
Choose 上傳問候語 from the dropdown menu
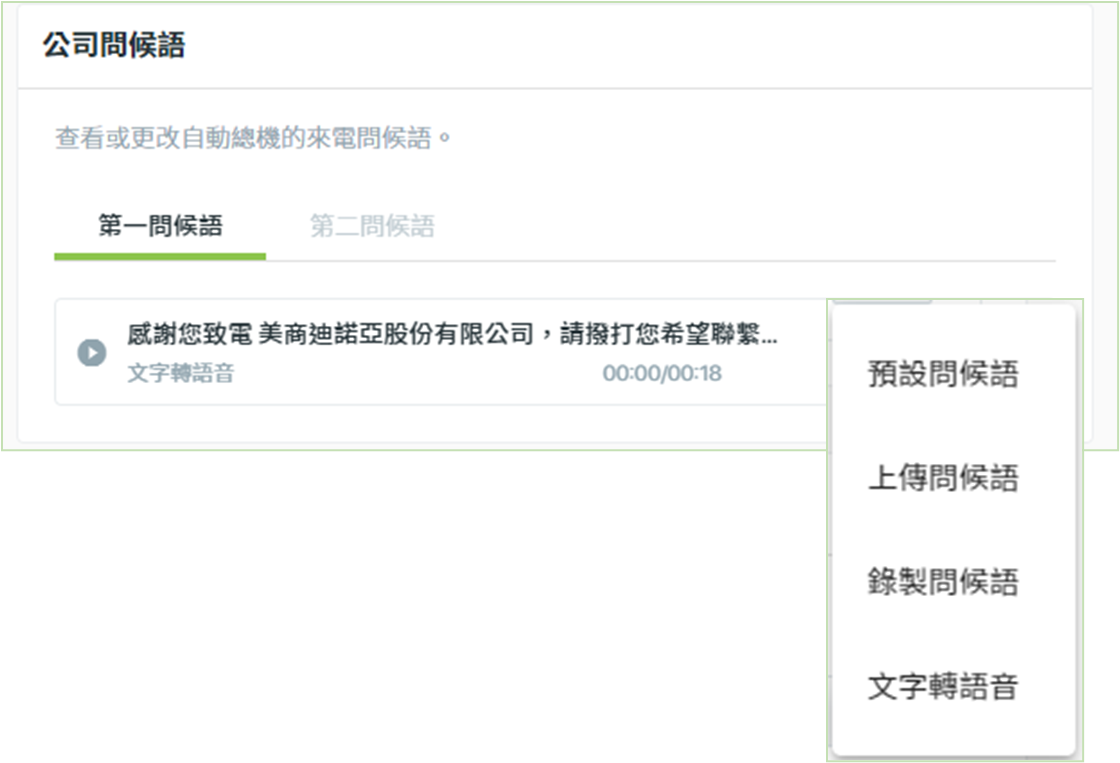coord(943,478)
